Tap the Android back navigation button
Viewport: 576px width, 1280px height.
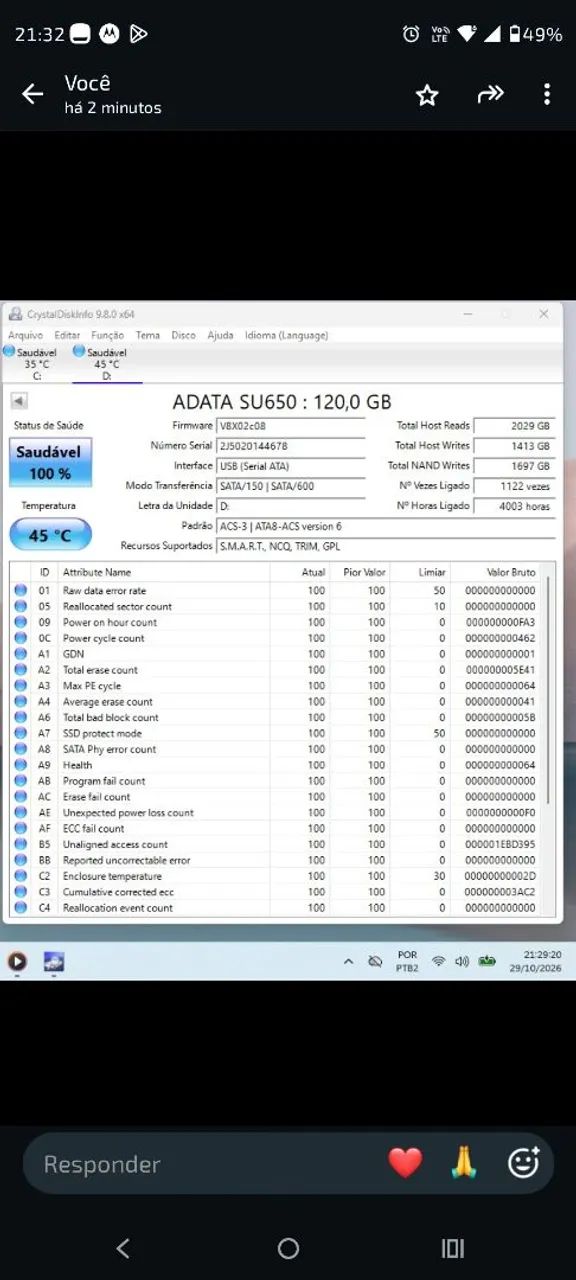[123, 1248]
